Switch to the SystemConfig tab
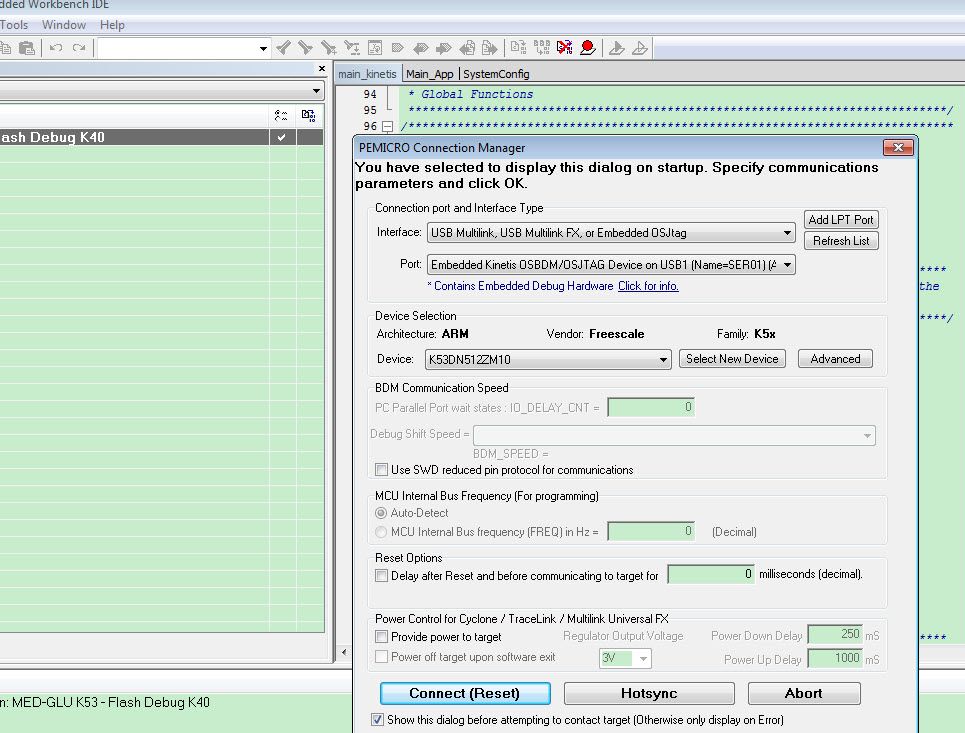Image resolution: width=965 pixels, height=733 pixels. [496, 74]
